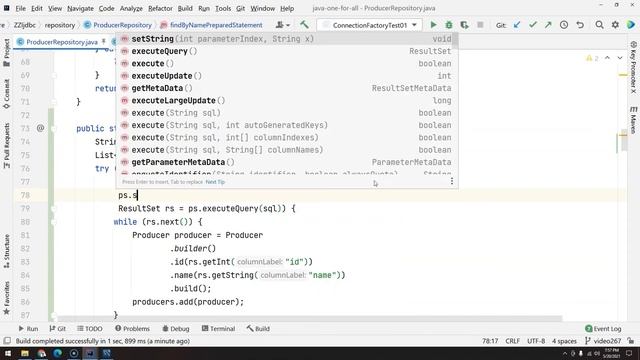Open the Analyze menu

pos(131,8)
